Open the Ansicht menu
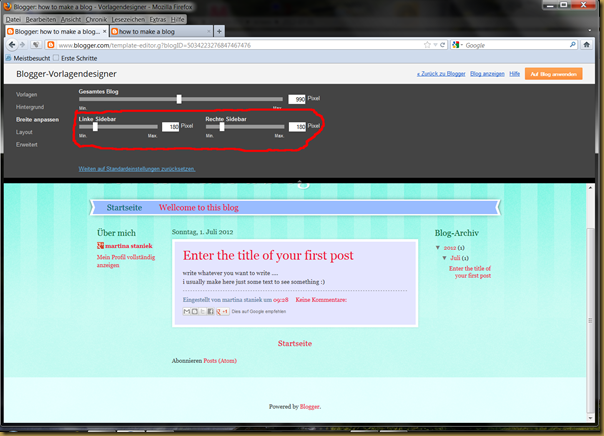604x436 pixels. tap(71, 19)
